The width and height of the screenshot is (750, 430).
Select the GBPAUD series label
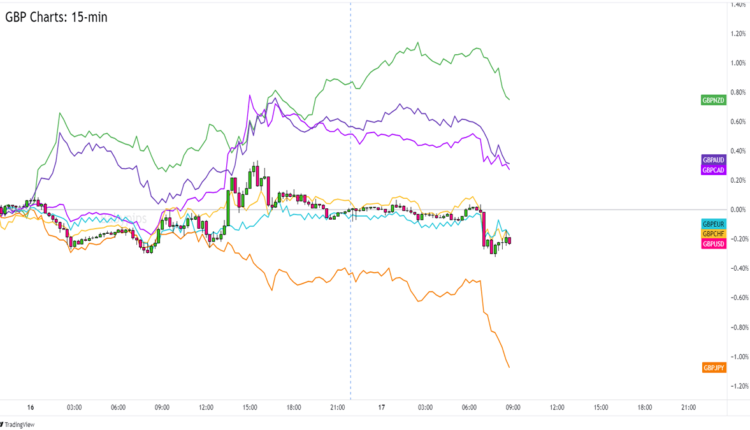pos(714,160)
